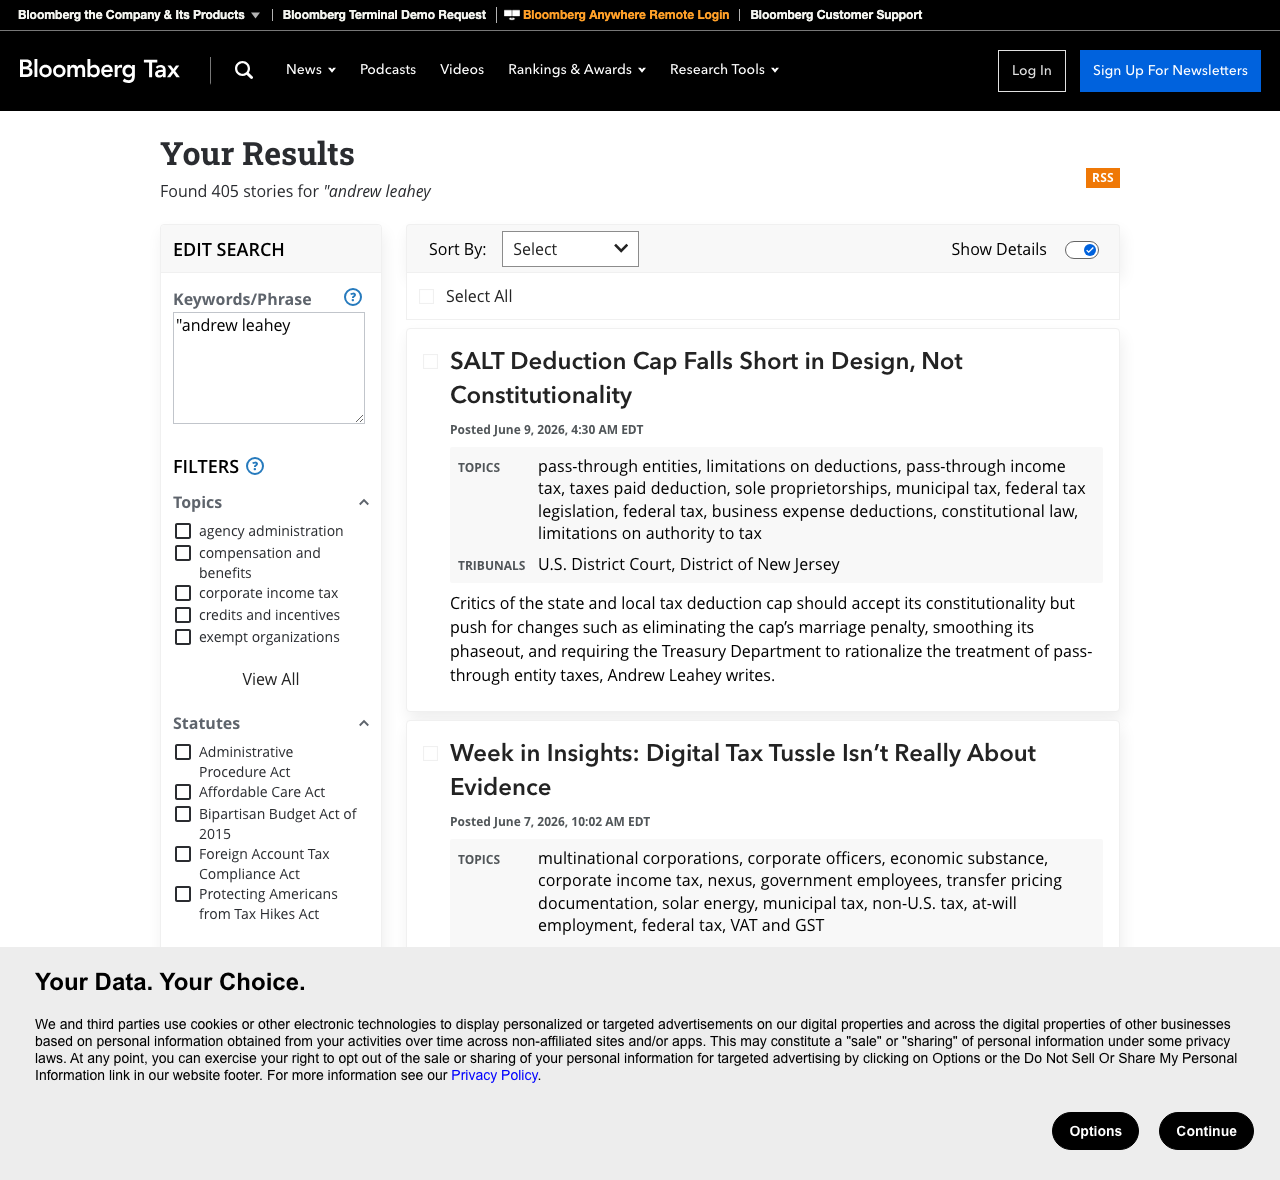Open the Privacy Policy link

494,1076
